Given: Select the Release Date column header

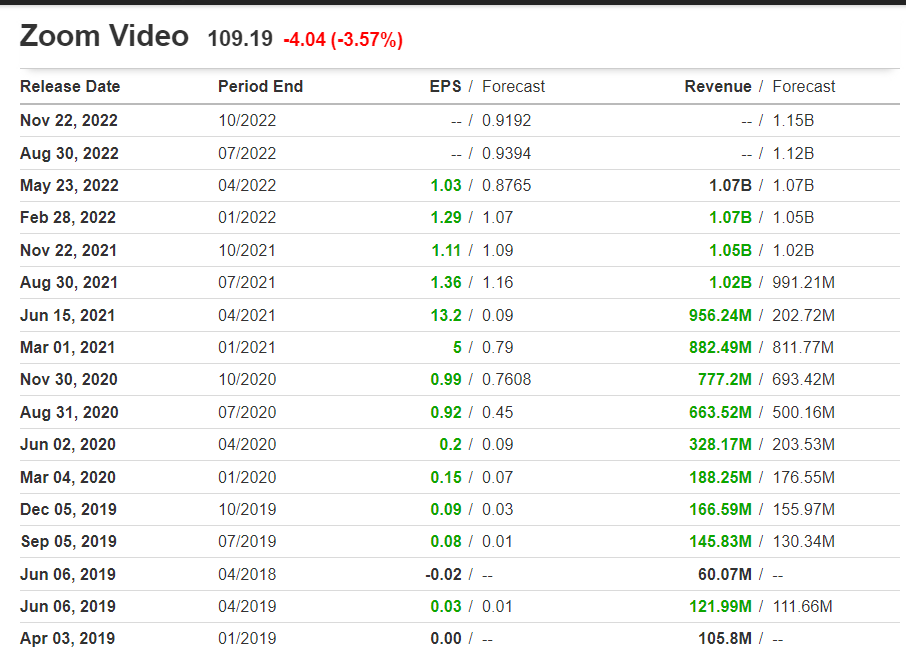Looking at the screenshot, I should tap(70, 86).
